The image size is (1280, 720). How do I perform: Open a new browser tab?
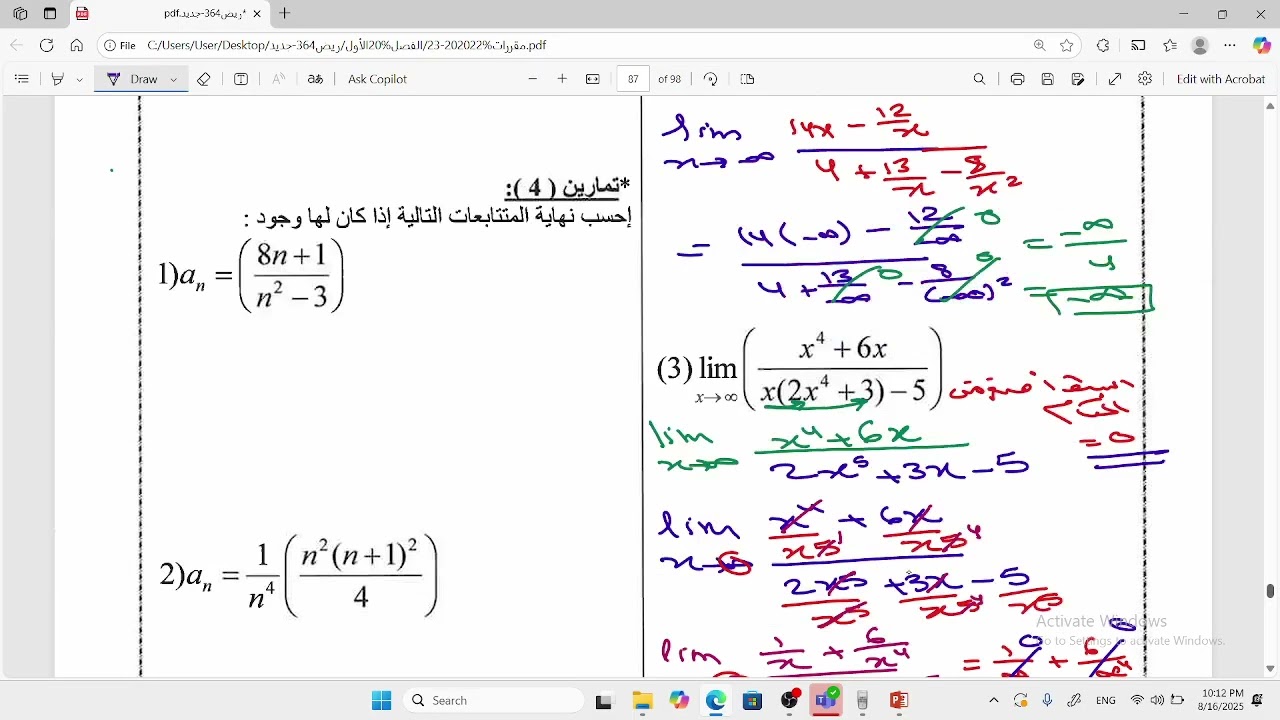[x=285, y=14]
